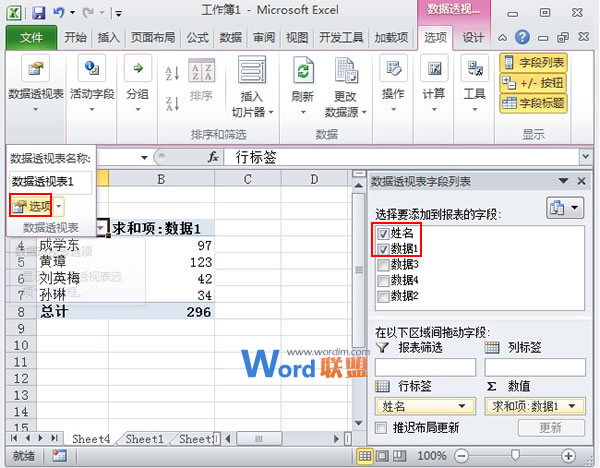600x468 pixels.
Task: Toggle the 字段列表 display button
Action: [x=533, y=62]
